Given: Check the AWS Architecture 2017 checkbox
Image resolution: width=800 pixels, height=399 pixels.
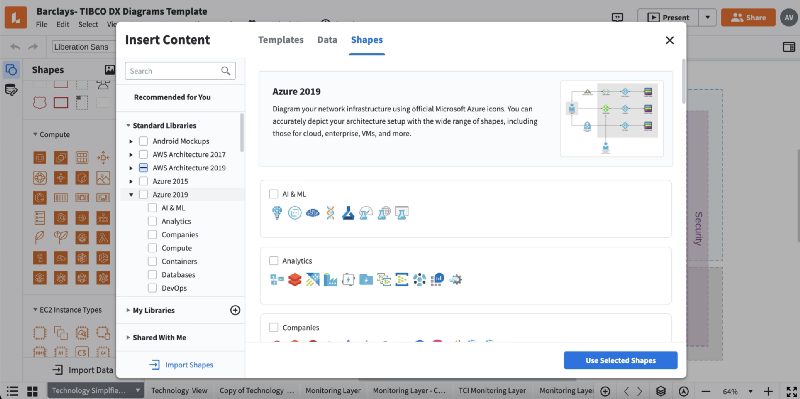Looking at the screenshot, I should click(x=143, y=154).
